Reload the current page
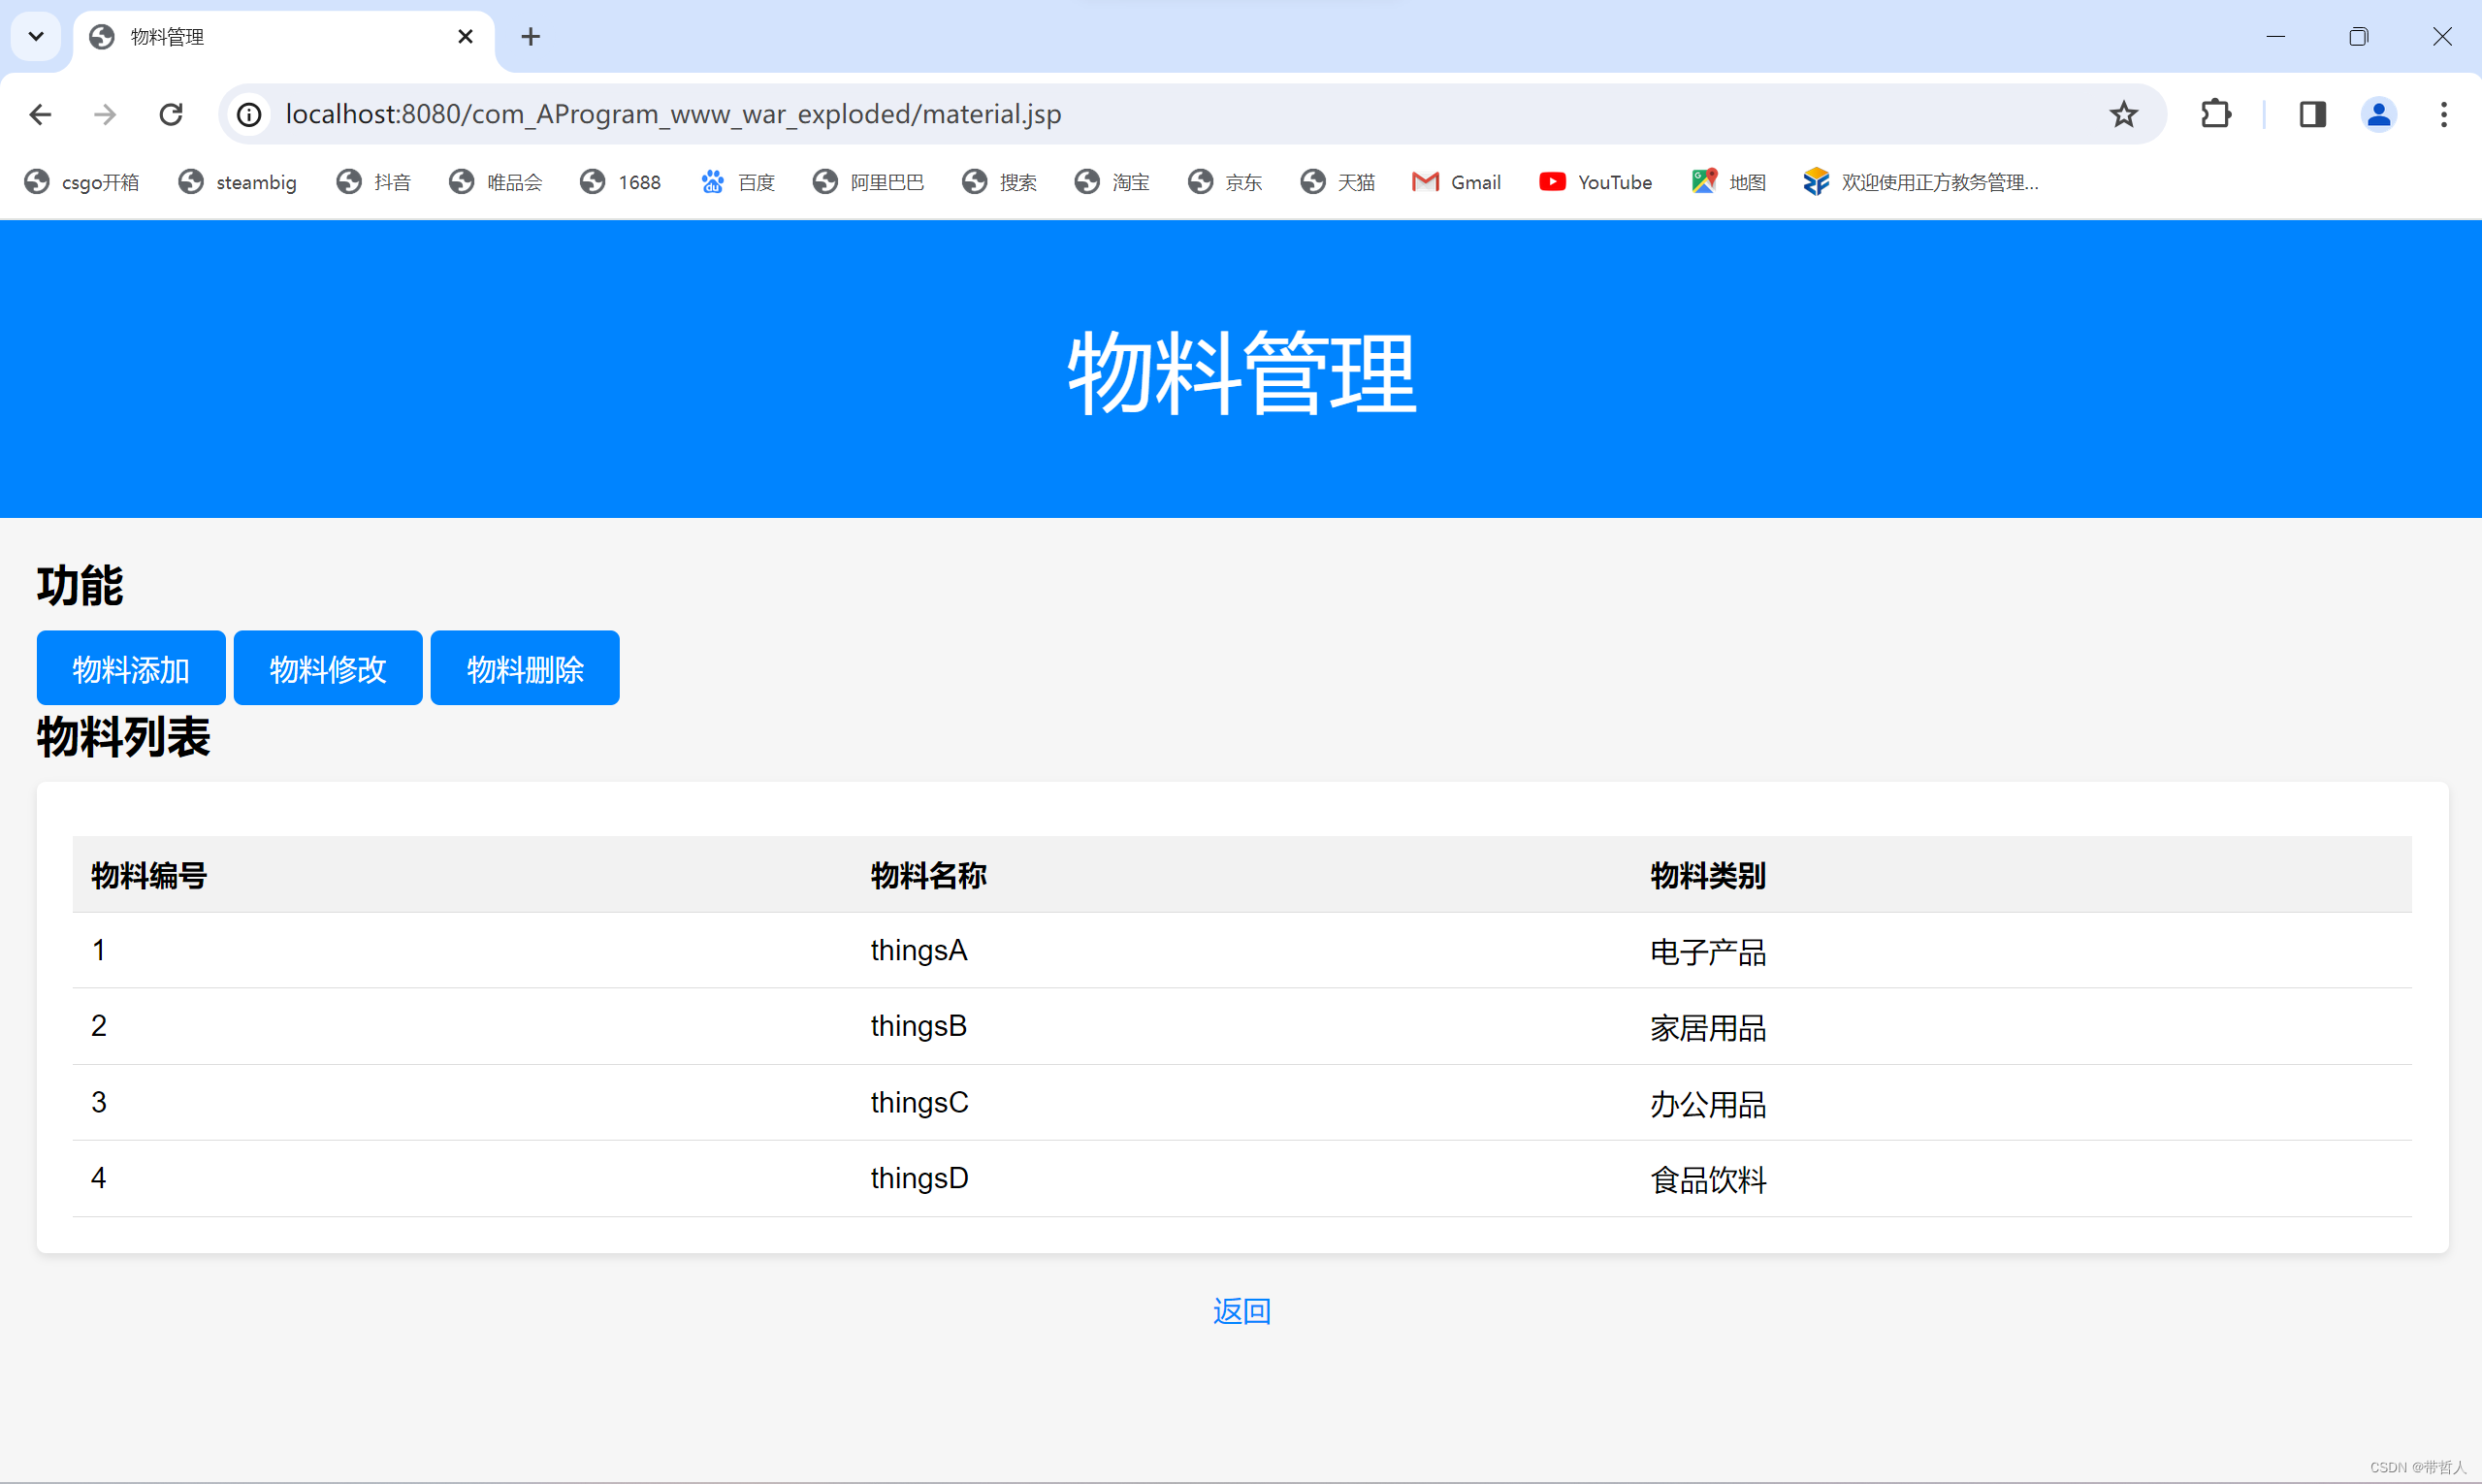 (171, 114)
